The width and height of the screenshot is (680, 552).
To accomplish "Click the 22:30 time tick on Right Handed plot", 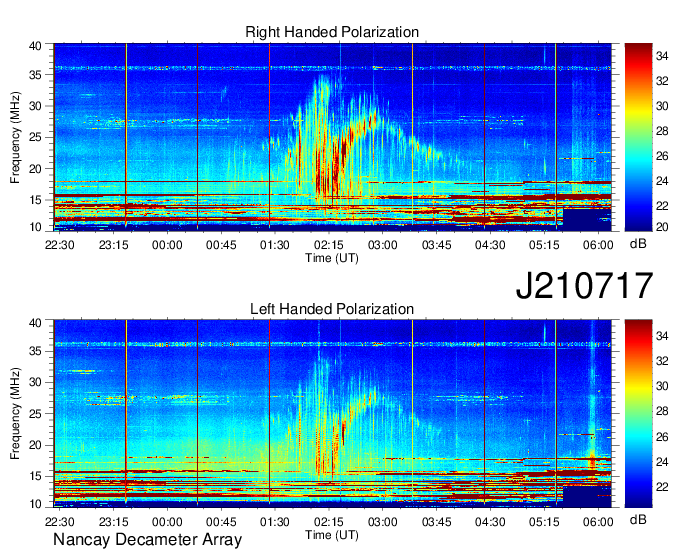I will [x=59, y=245].
